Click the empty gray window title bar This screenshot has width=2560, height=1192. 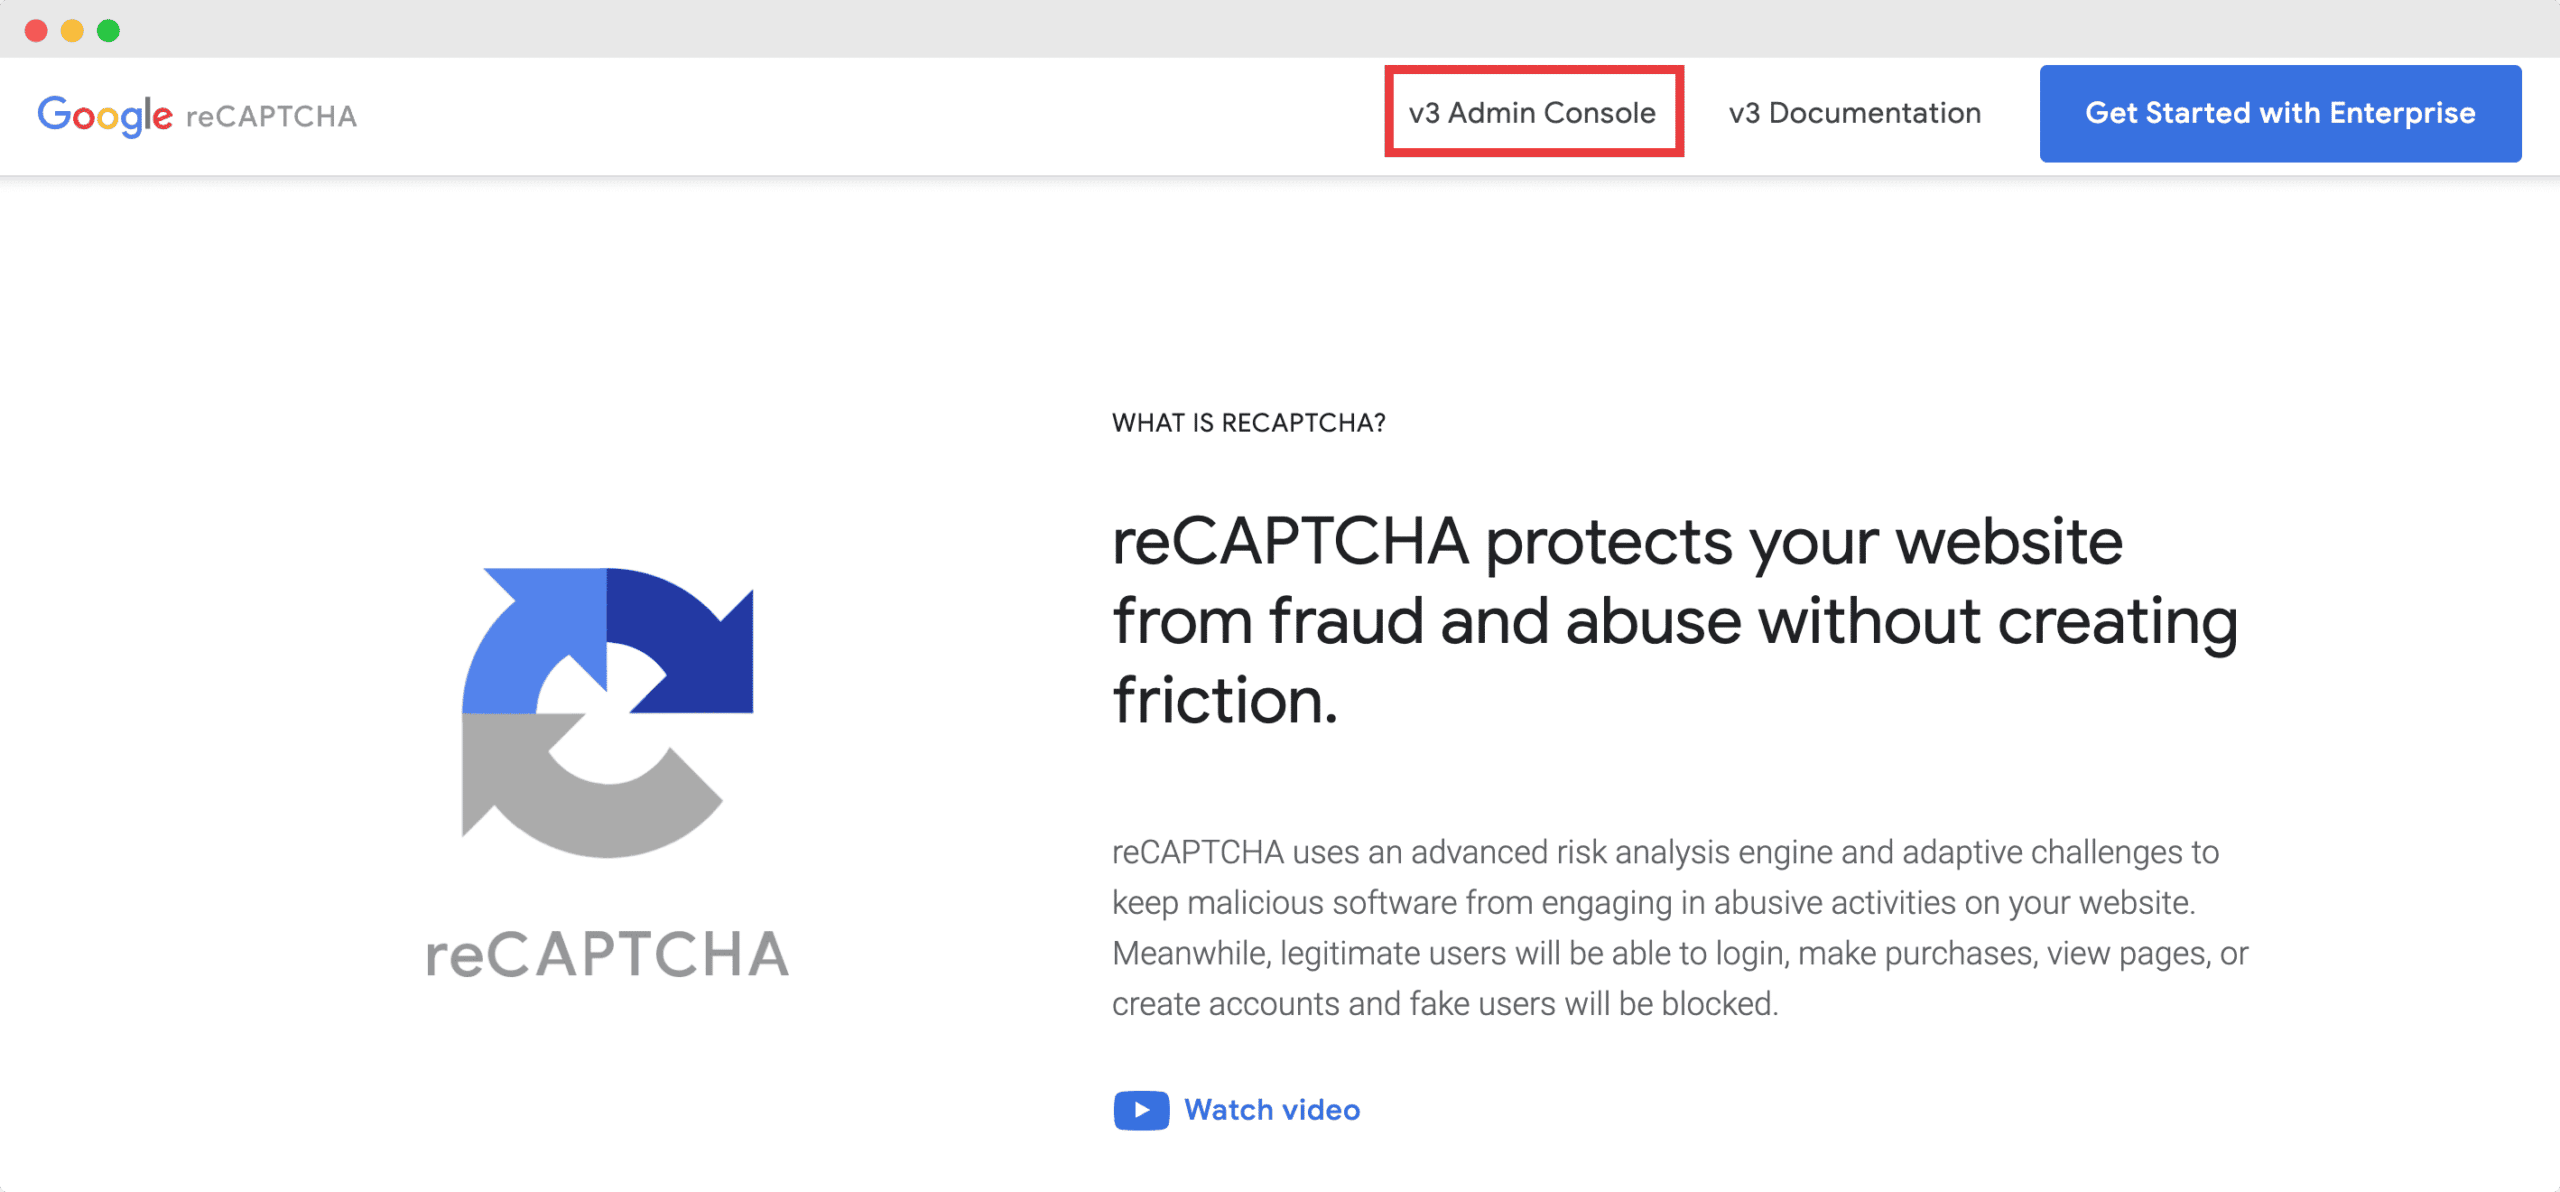[x=1280, y=29]
